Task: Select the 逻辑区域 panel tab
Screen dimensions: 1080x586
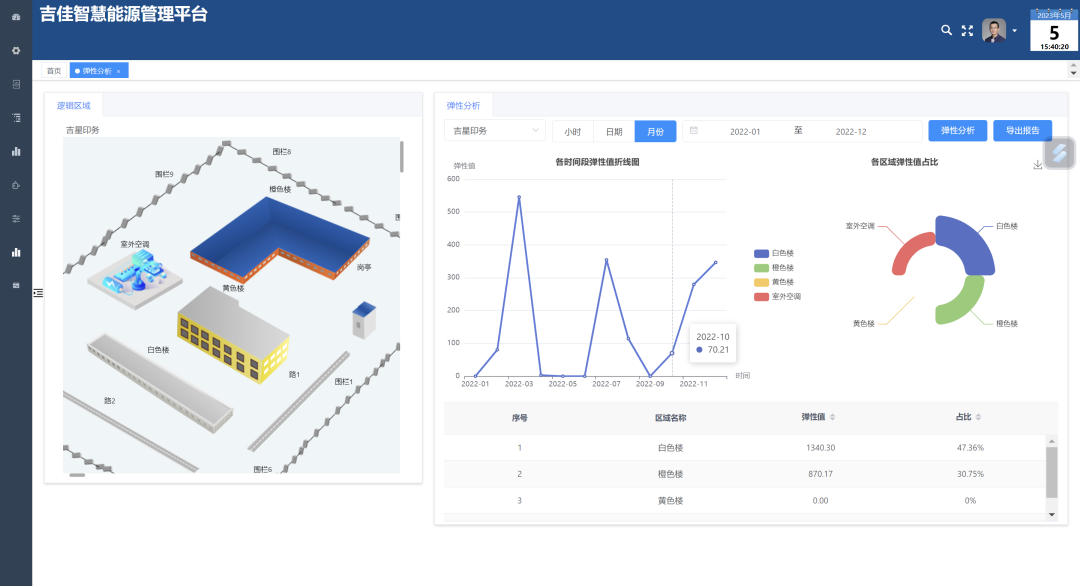Action: coord(73,105)
